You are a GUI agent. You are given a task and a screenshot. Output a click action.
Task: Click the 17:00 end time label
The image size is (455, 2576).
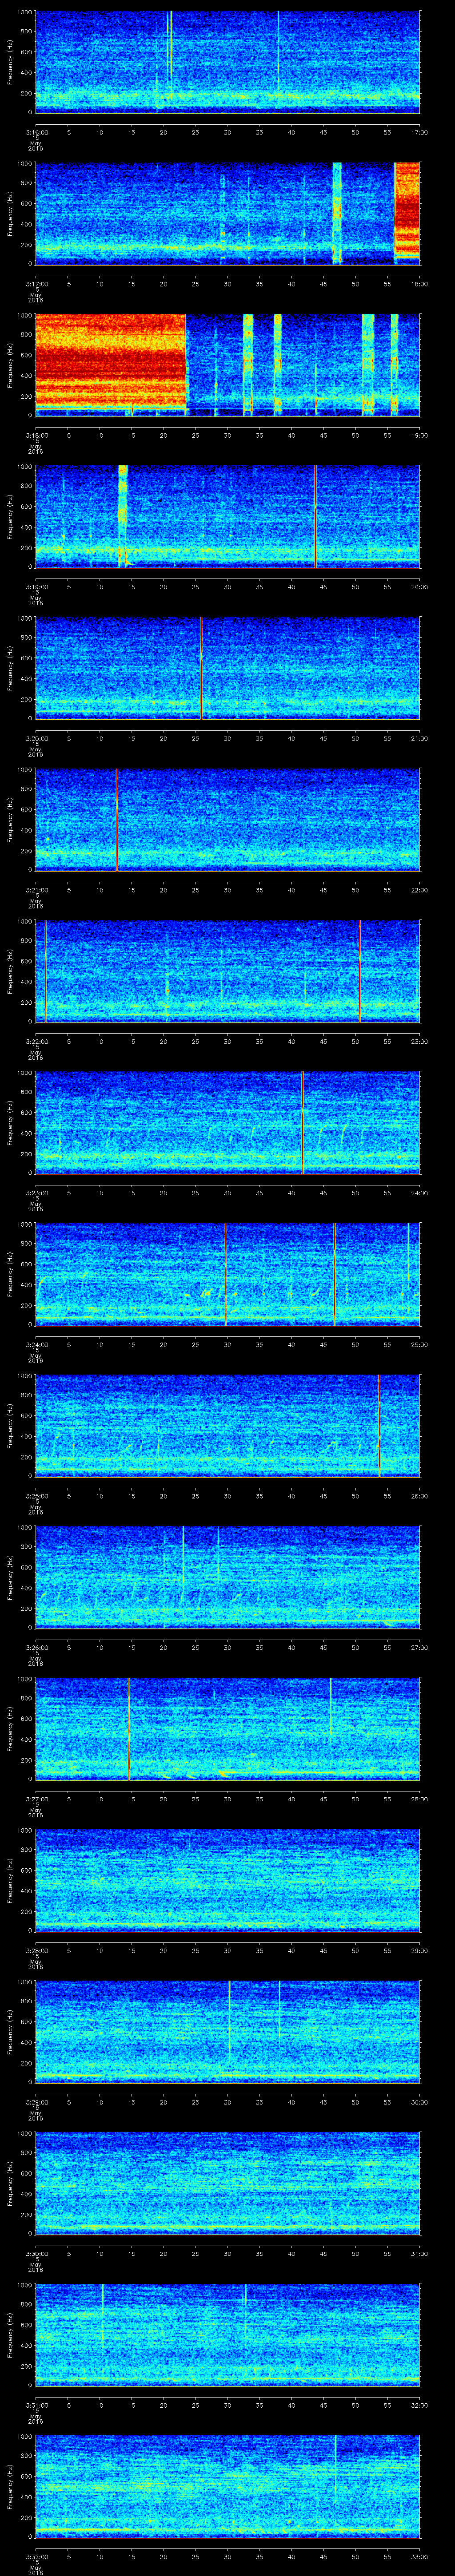click(420, 132)
